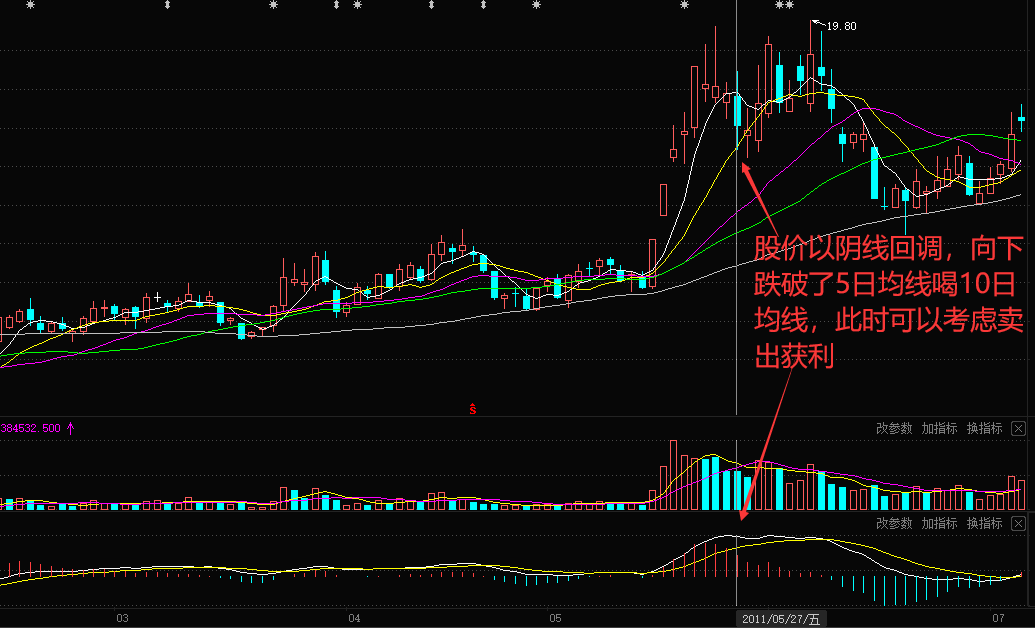
Task: Close the volume indicator panel
Action: (x=1018, y=428)
